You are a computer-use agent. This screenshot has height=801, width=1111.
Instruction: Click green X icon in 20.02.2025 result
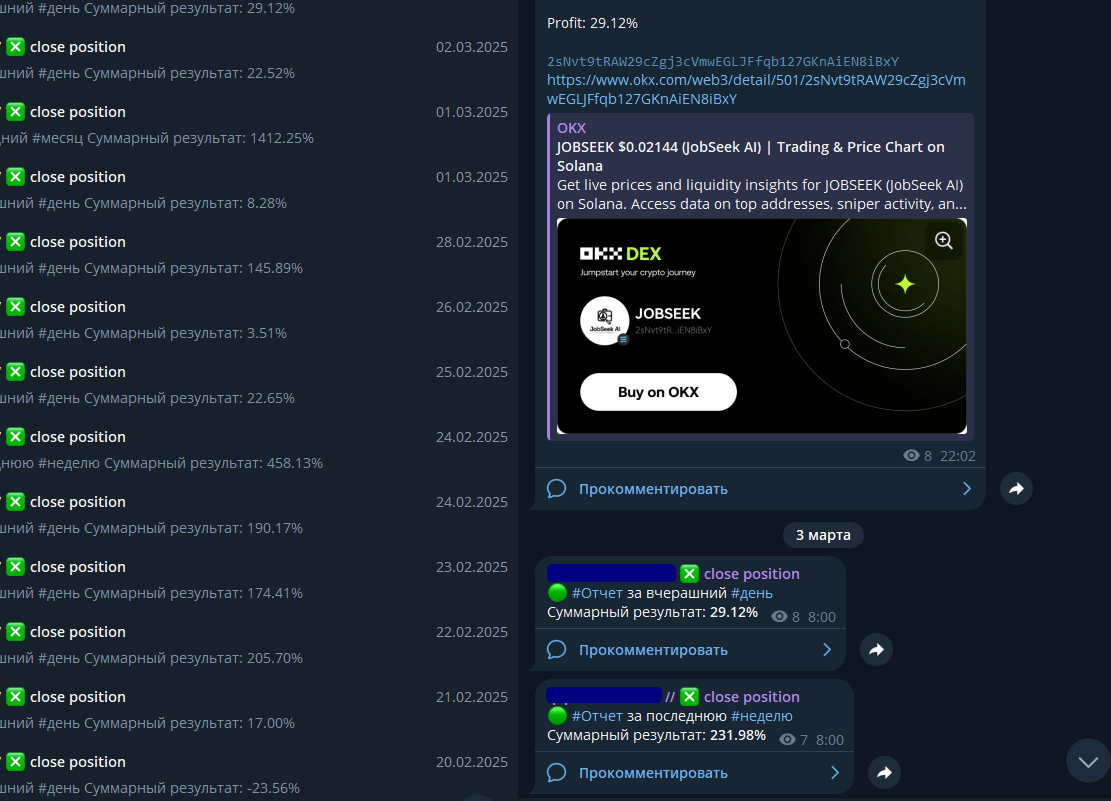(16, 762)
